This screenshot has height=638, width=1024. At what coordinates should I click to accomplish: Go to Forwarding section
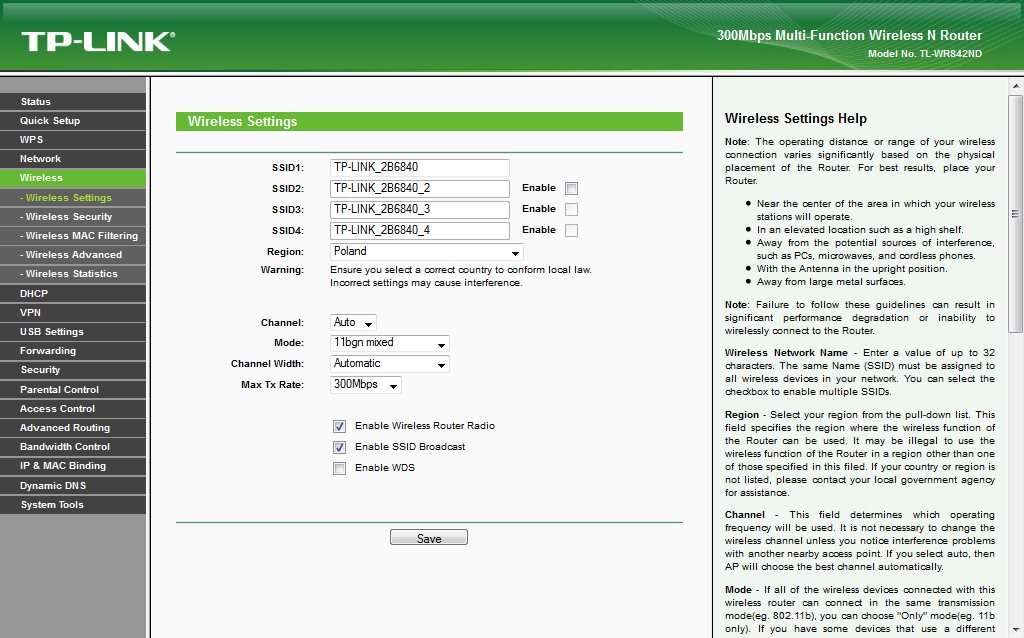coord(72,351)
